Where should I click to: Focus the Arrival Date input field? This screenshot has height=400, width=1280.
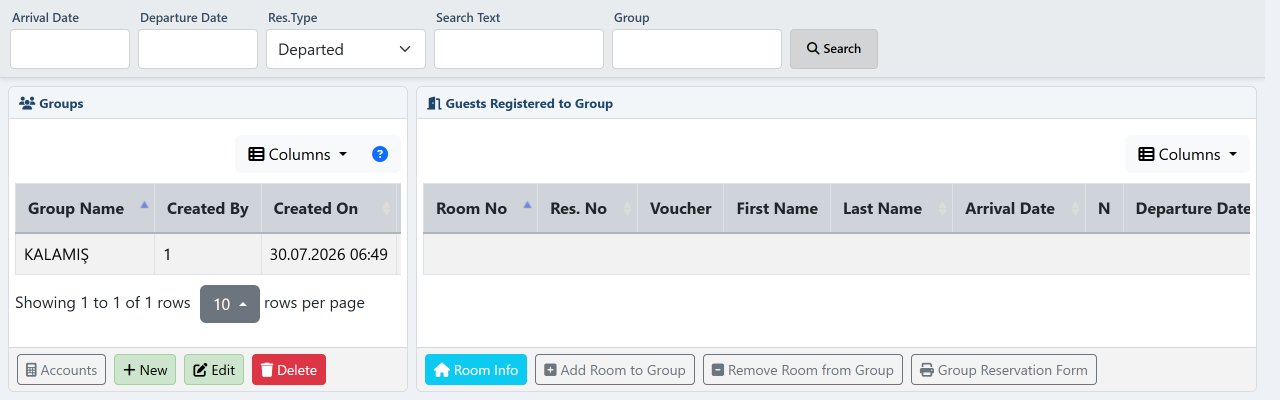coord(70,49)
